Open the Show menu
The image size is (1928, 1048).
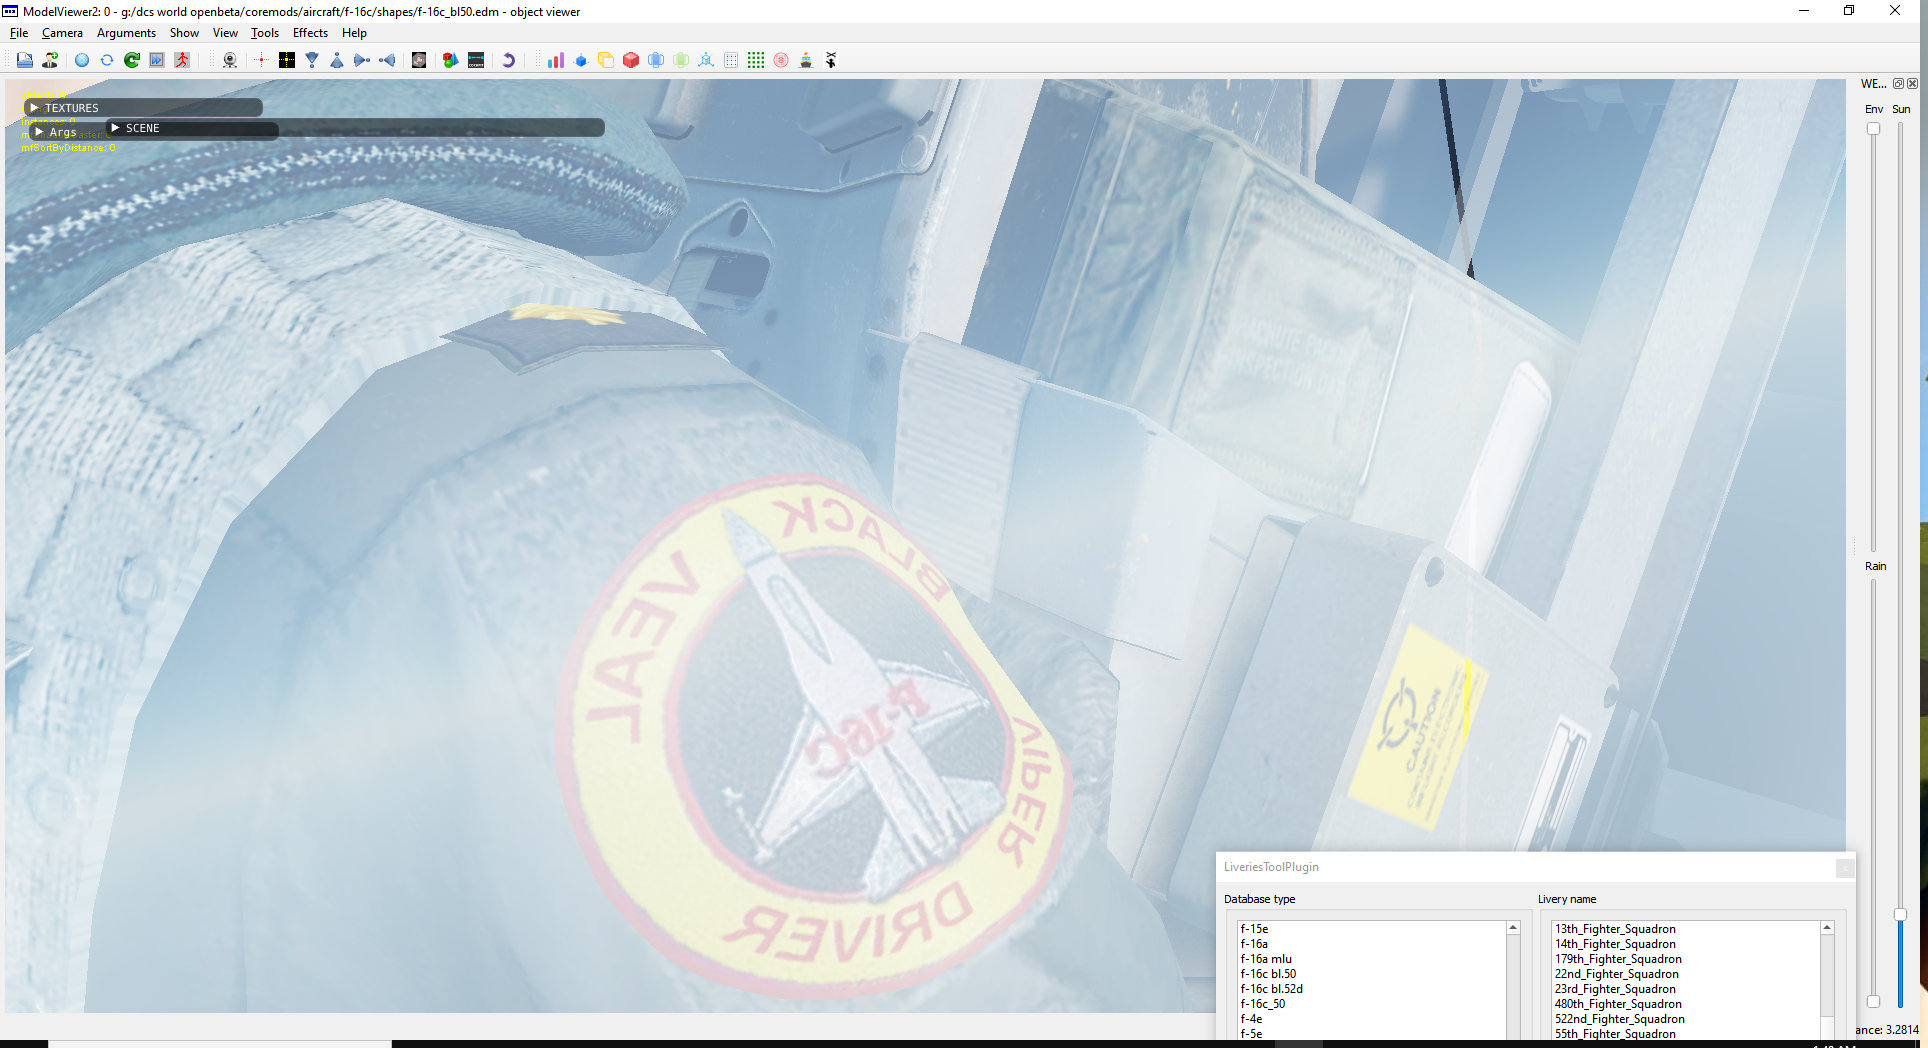184,33
